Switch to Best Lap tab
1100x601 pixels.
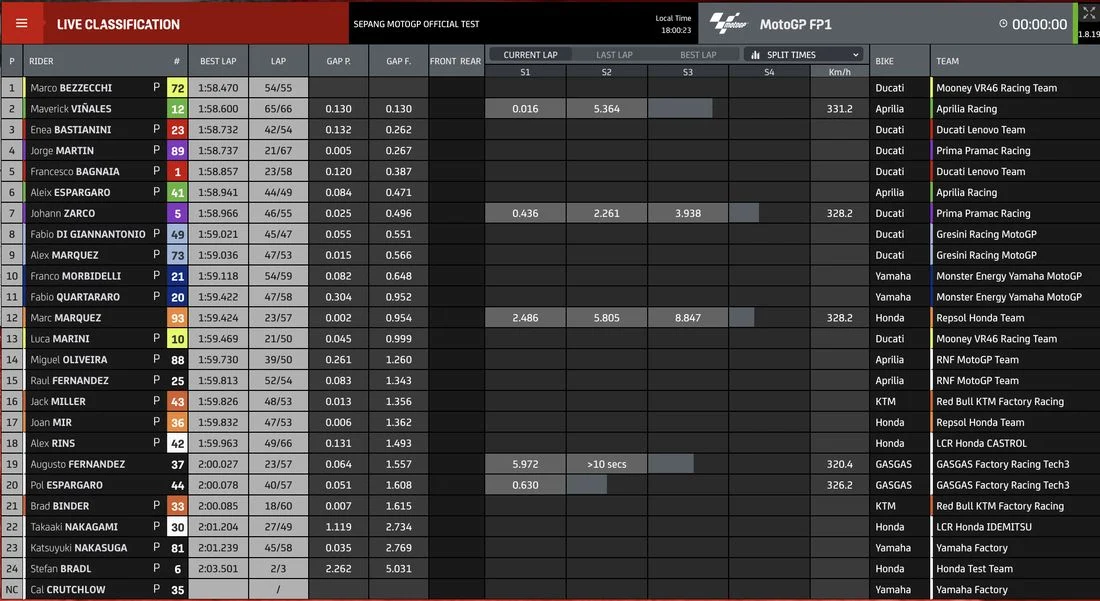click(698, 55)
